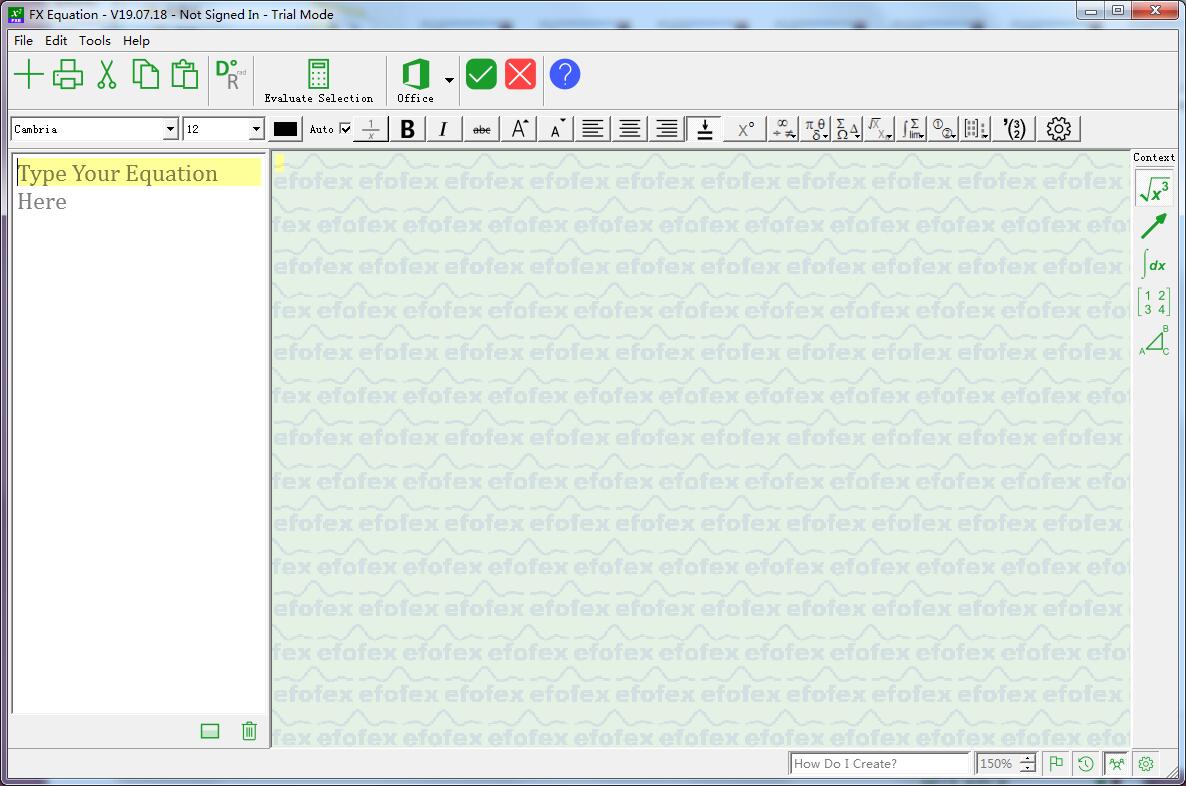Click the fraction 1/x format button

click(371, 129)
